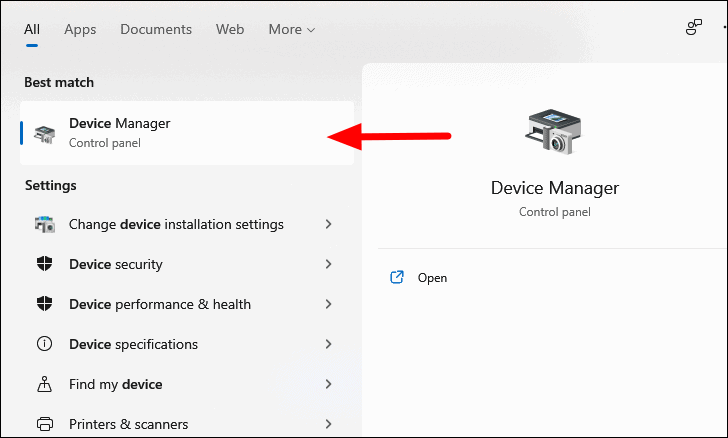This screenshot has width=728, height=438.
Task: Click the Device security shield icon
Action: tap(45, 264)
